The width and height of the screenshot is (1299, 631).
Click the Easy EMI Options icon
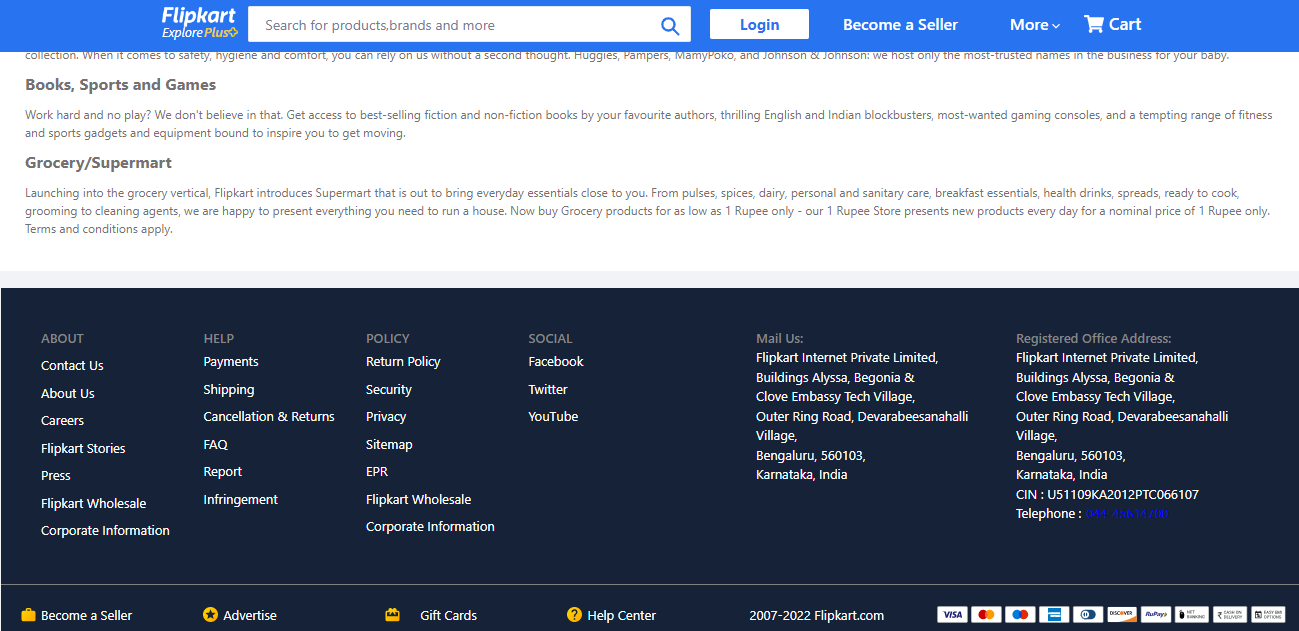pyautogui.click(x=1268, y=615)
